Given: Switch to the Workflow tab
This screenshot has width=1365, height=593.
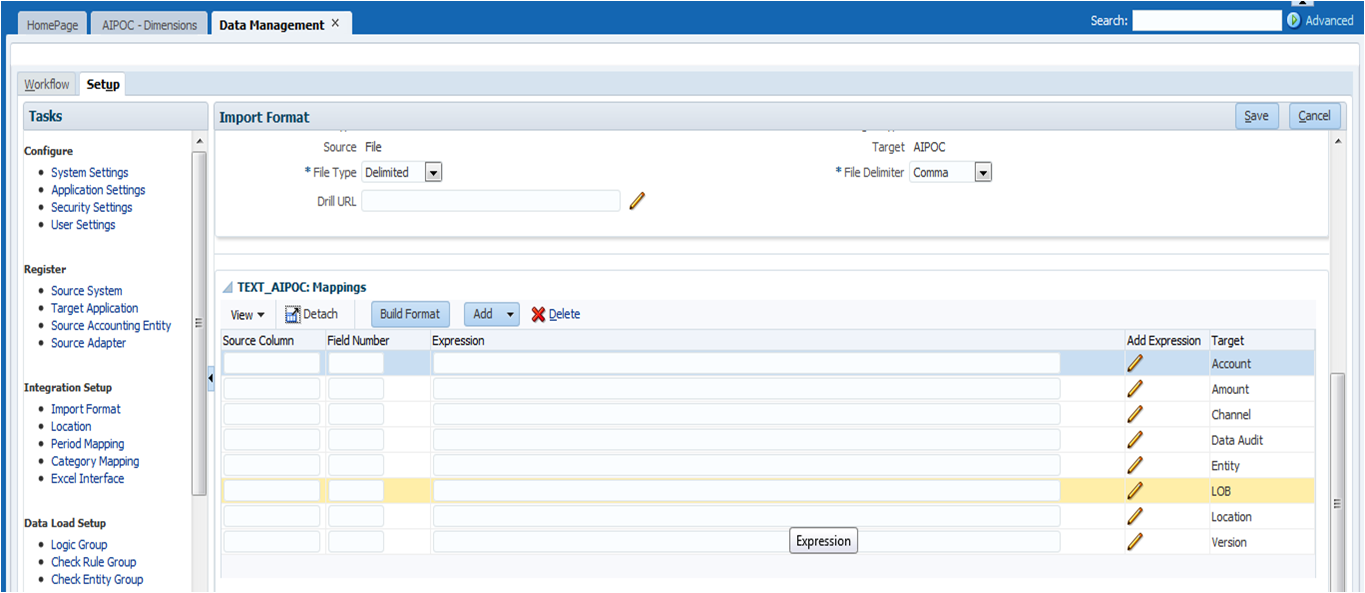Looking at the screenshot, I should pos(46,84).
